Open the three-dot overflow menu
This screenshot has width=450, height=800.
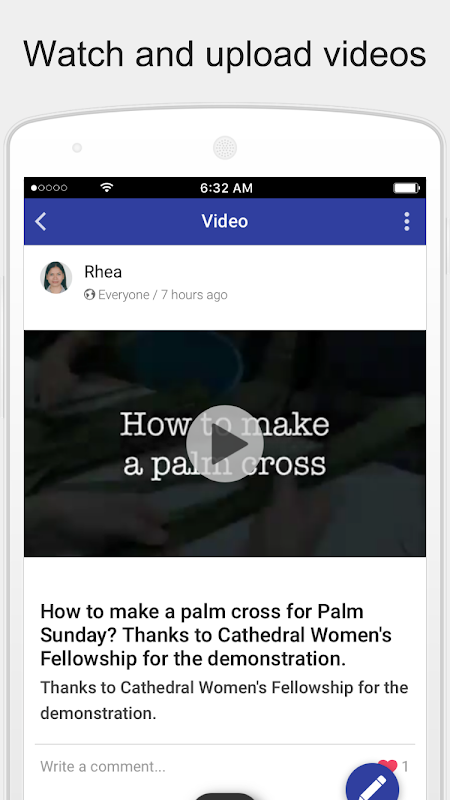click(407, 221)
